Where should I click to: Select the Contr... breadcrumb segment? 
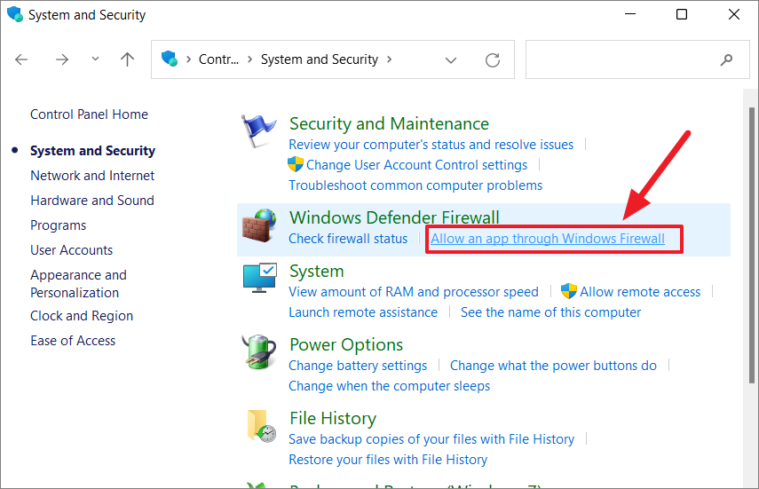pos(219,59)
